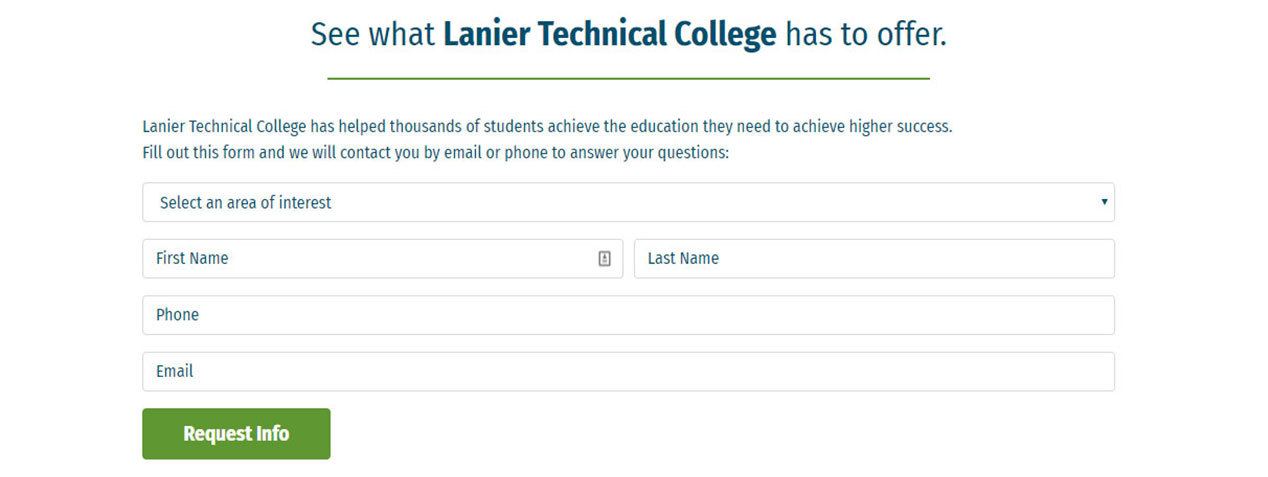
Task: Click the bold 'Lanier Technical College' heading text
Action: (610, 35)
